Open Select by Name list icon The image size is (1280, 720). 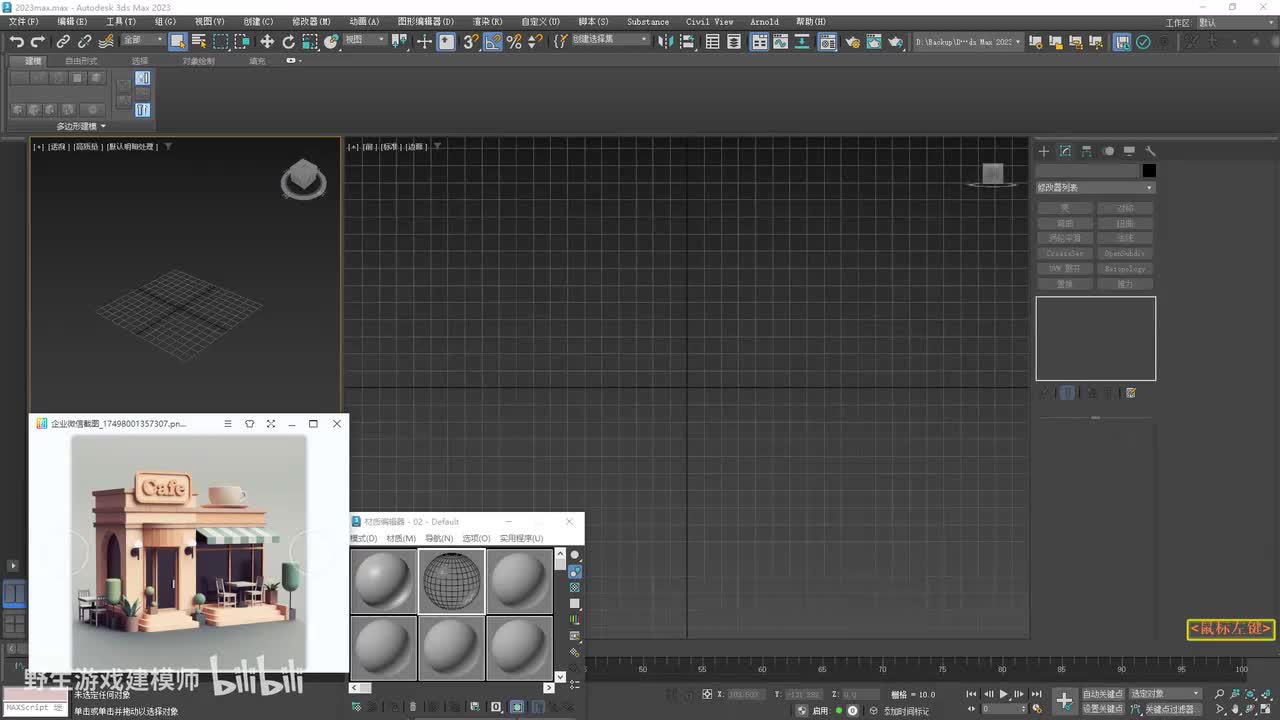[x=199, y=42]
